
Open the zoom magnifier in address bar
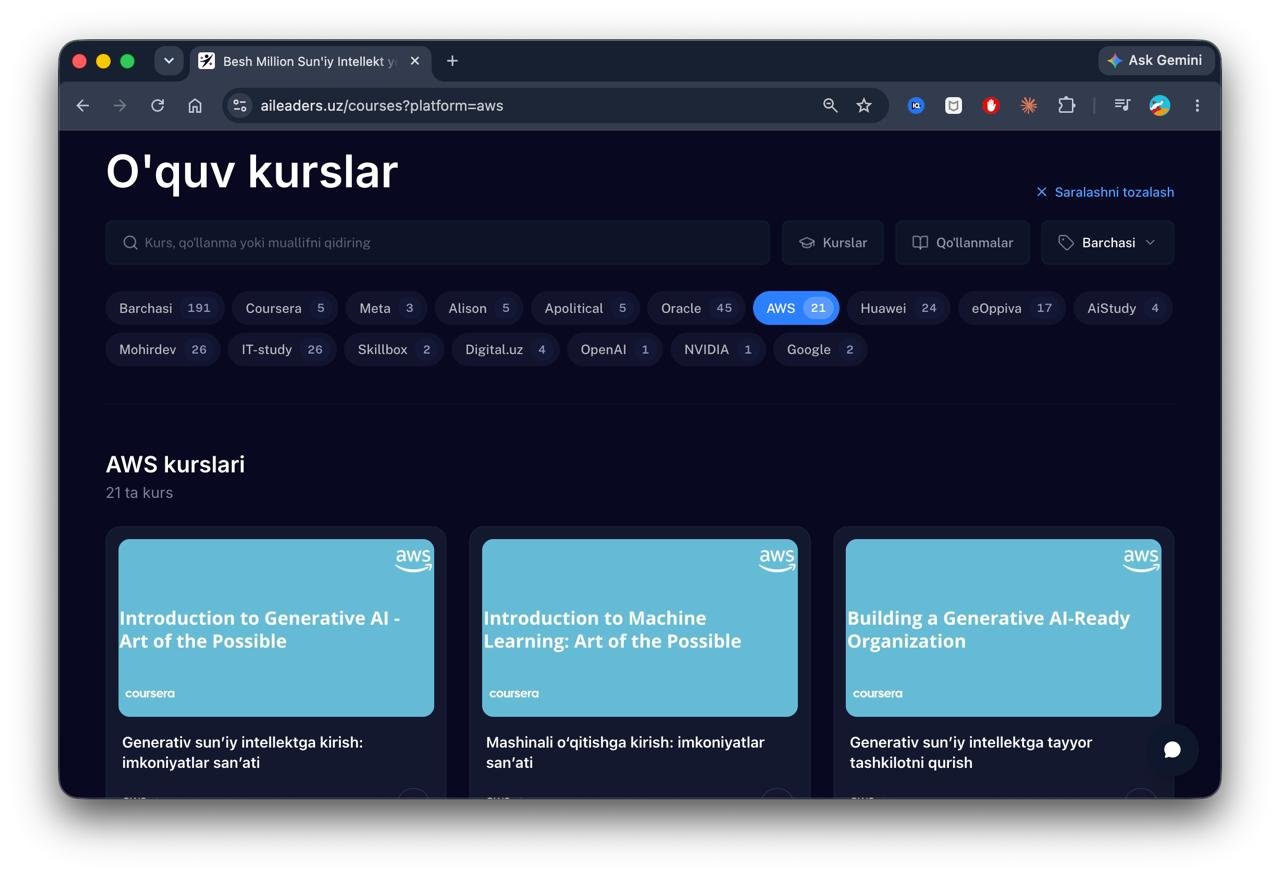click(830, 105)
